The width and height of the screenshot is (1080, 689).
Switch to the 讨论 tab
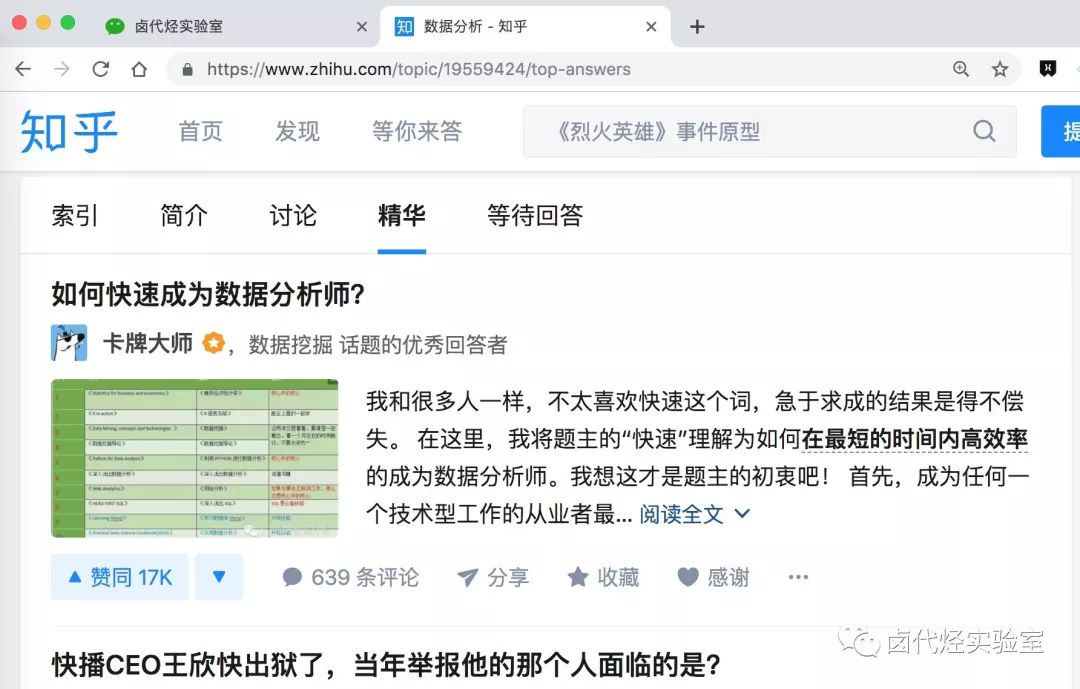pyautogui.click(x=293, y=215)
